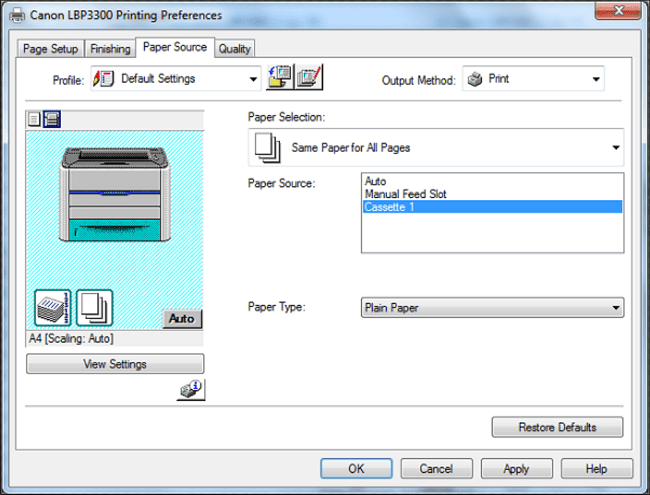Viewport: 650px width, 495px height.
Task: Click the Restore Defaults button
Action: 557,427
